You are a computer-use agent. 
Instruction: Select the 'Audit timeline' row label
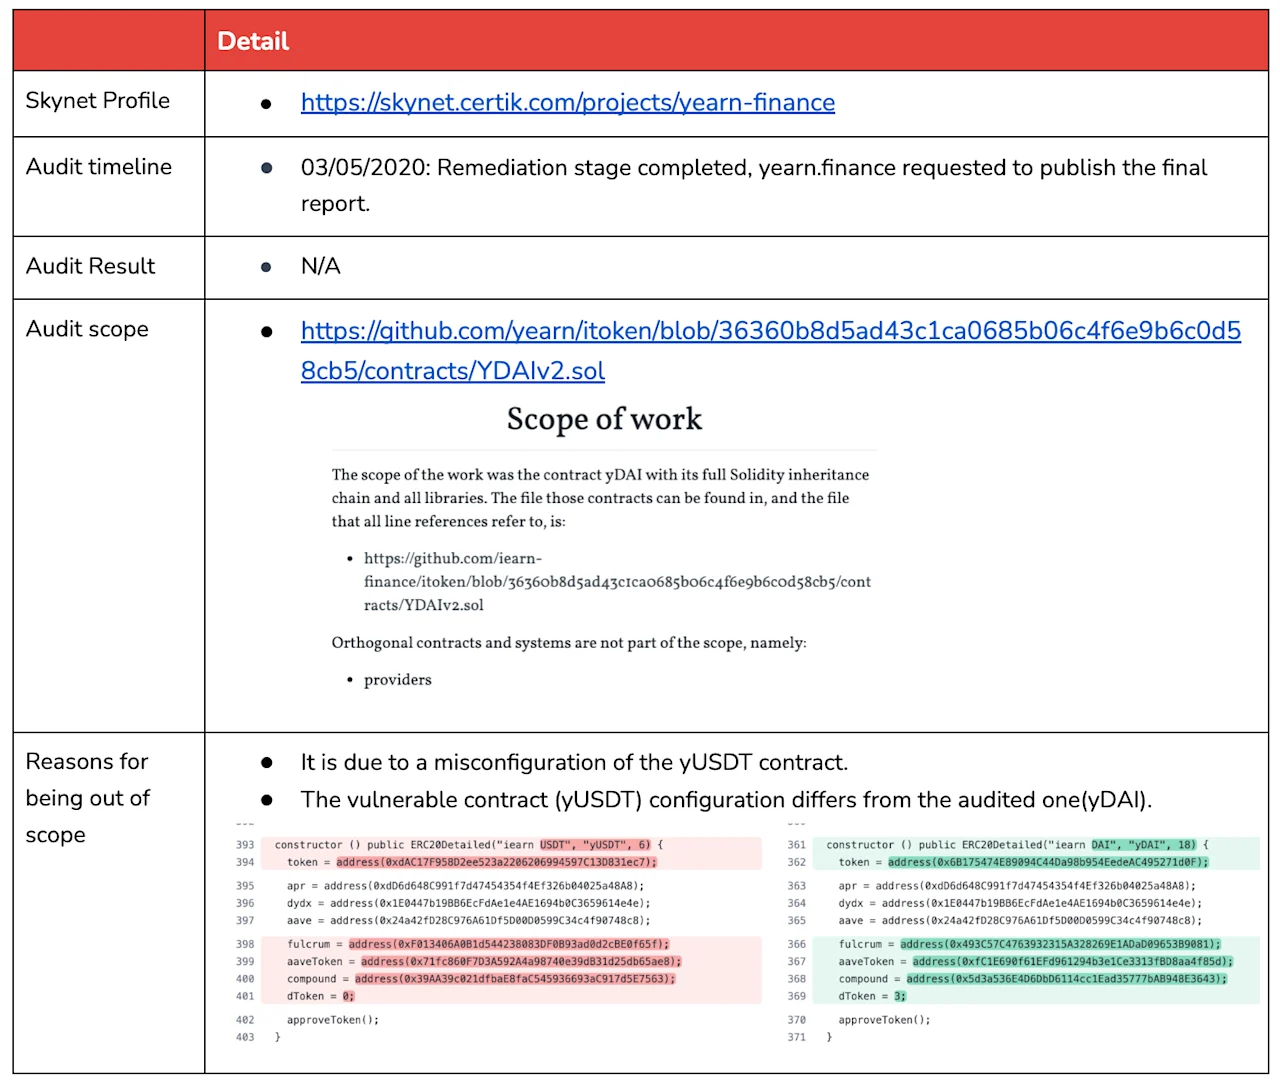click(99, 166)
